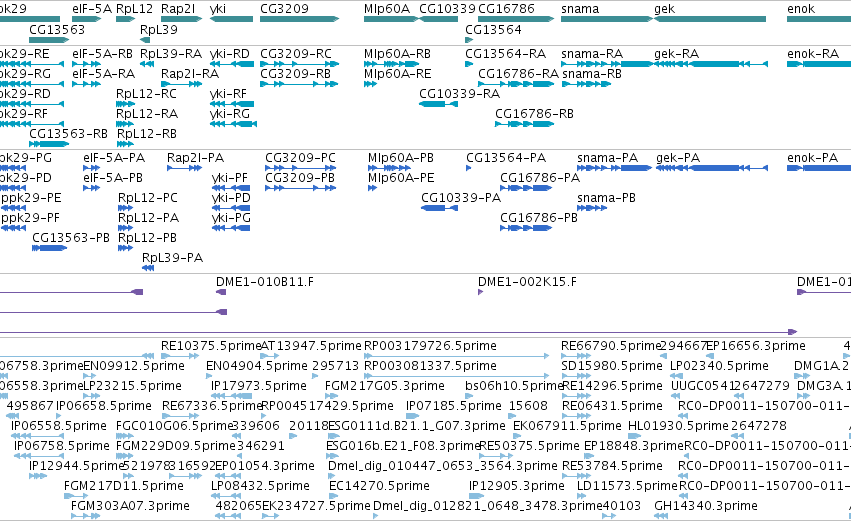Click the snama-RB transcript label
The image size is (851, 521).
(592, 73)
